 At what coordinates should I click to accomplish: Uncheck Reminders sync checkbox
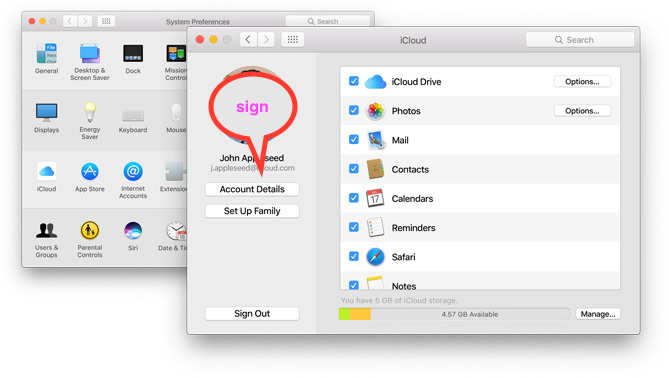point(354,227)
